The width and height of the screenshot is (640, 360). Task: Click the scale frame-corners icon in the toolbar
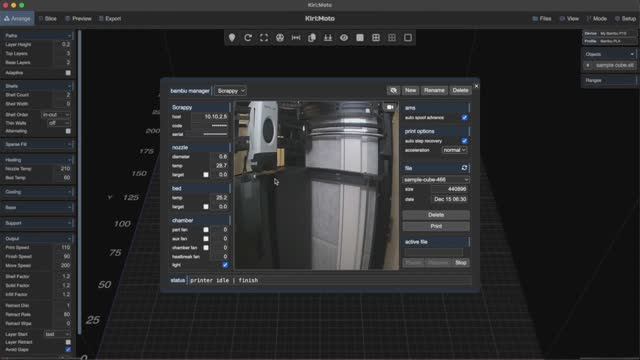point(264,38)
